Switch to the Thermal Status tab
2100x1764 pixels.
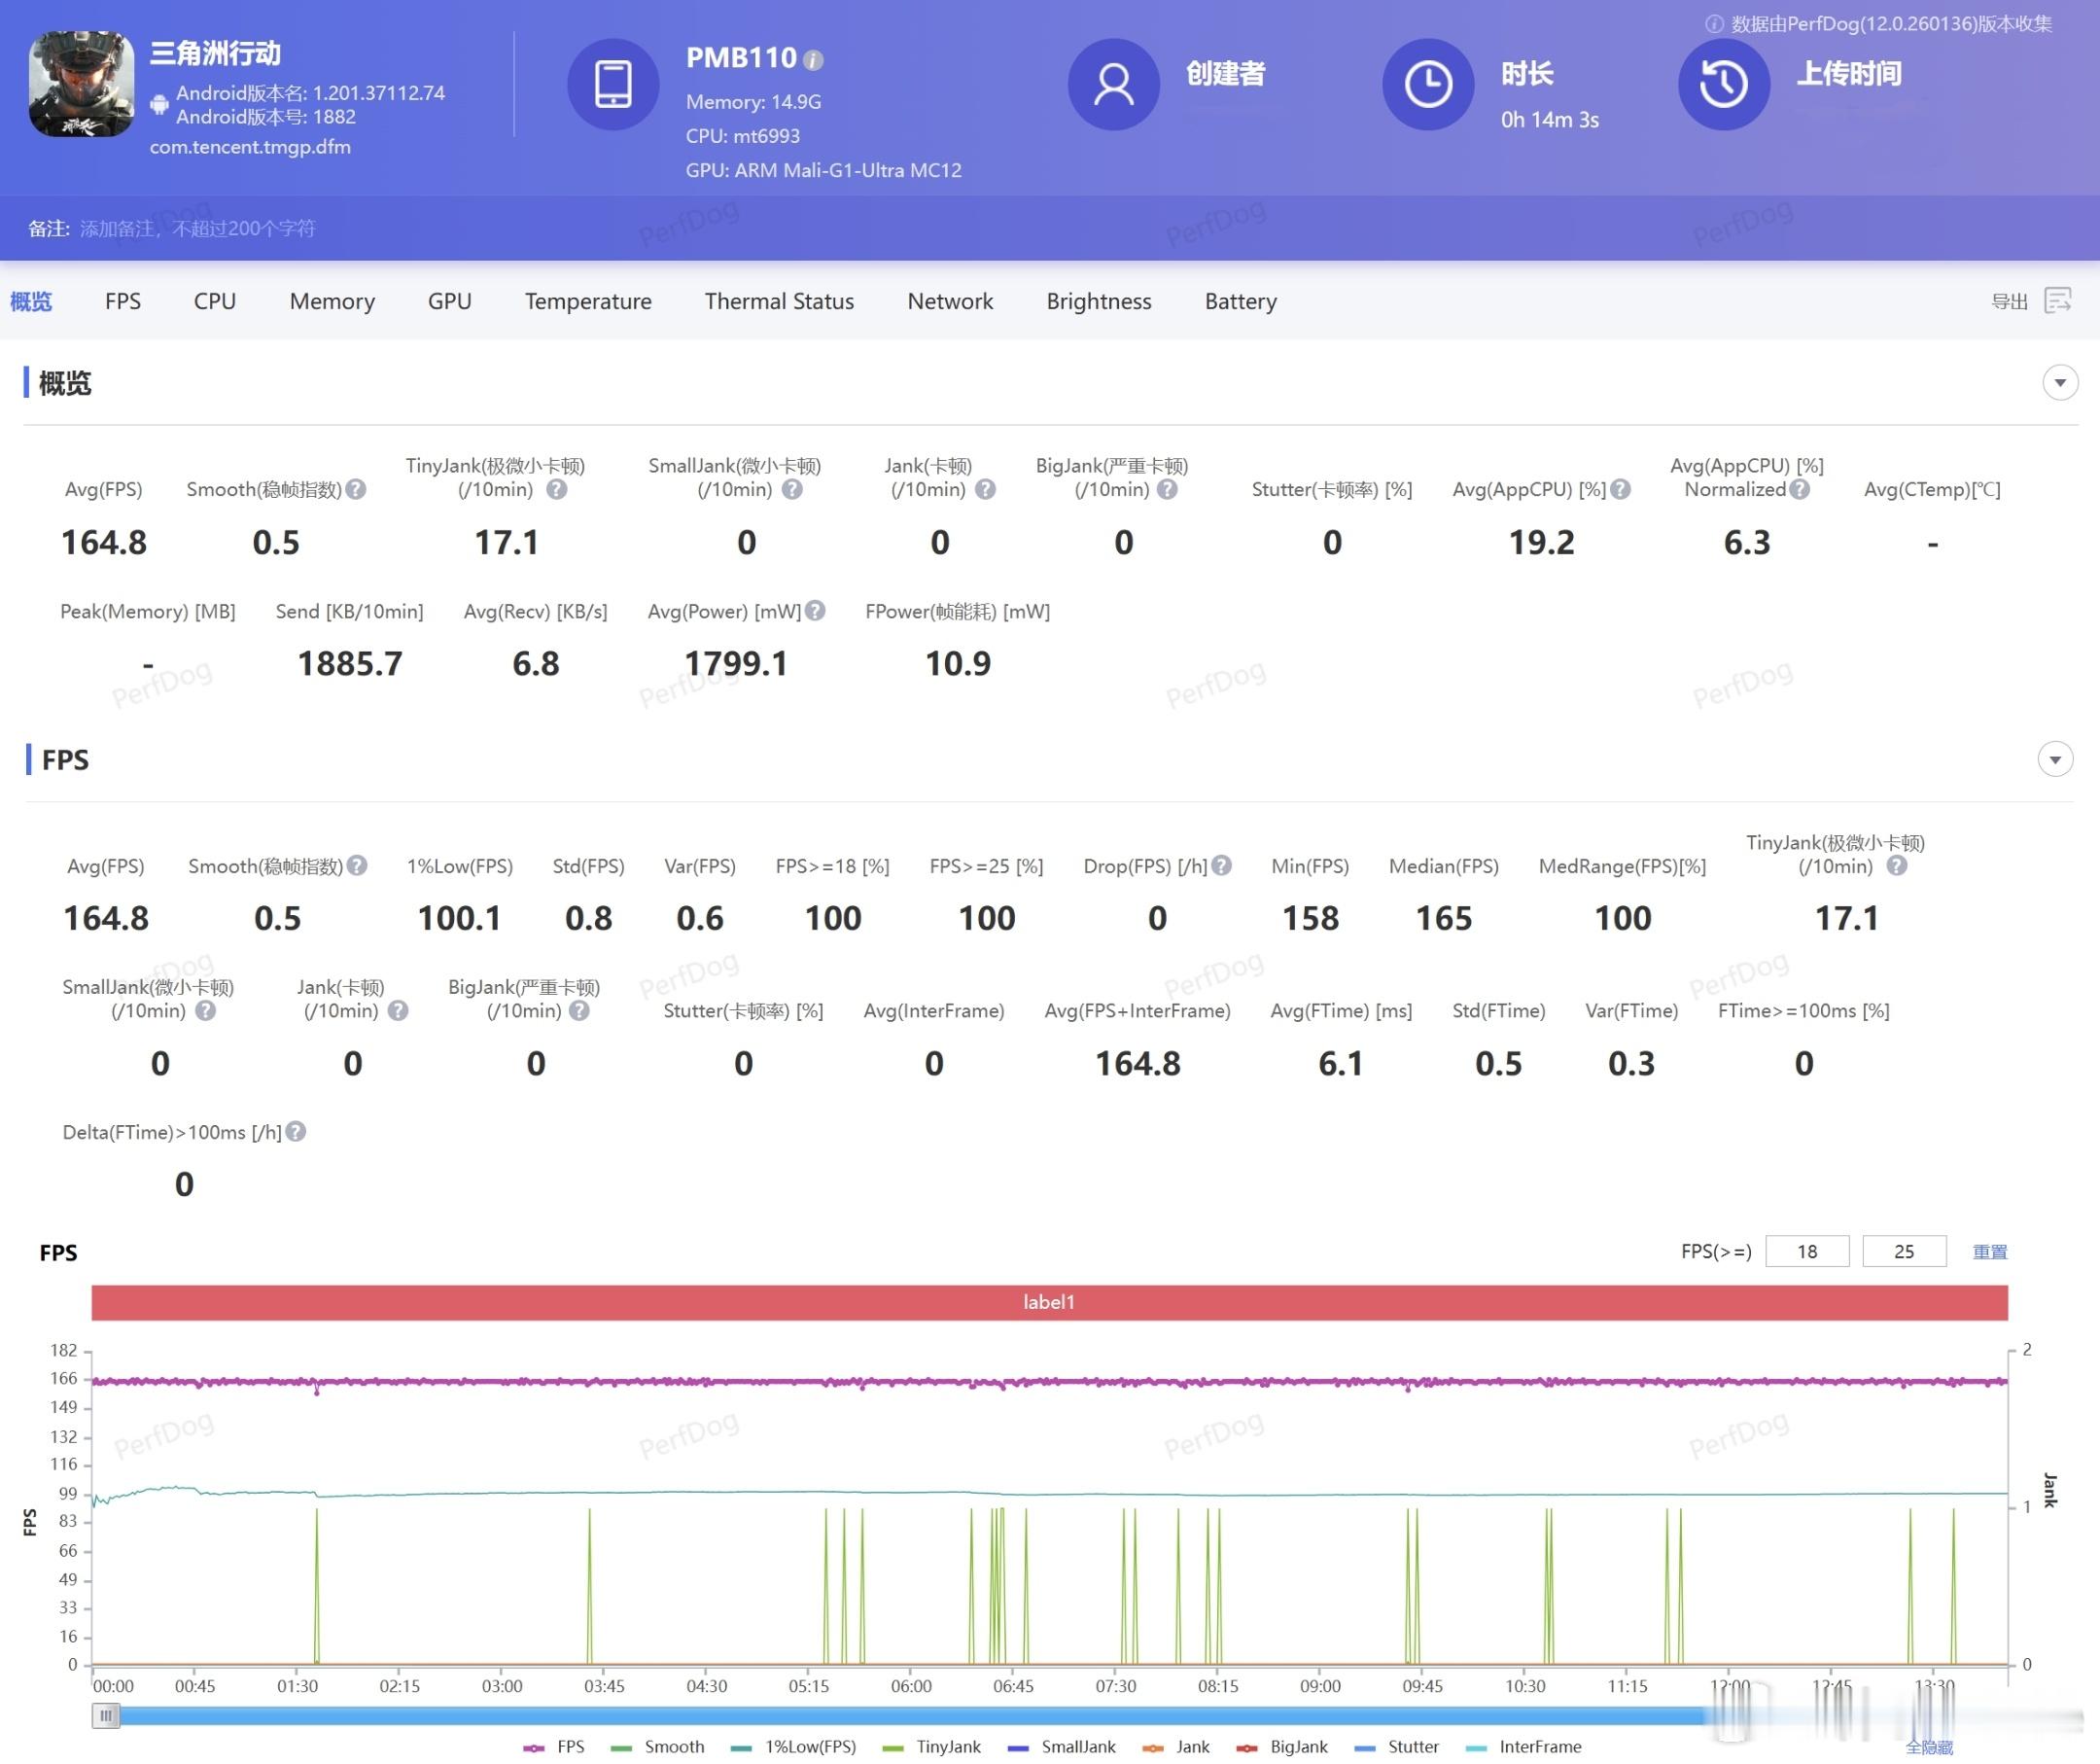tap(778, 301)
